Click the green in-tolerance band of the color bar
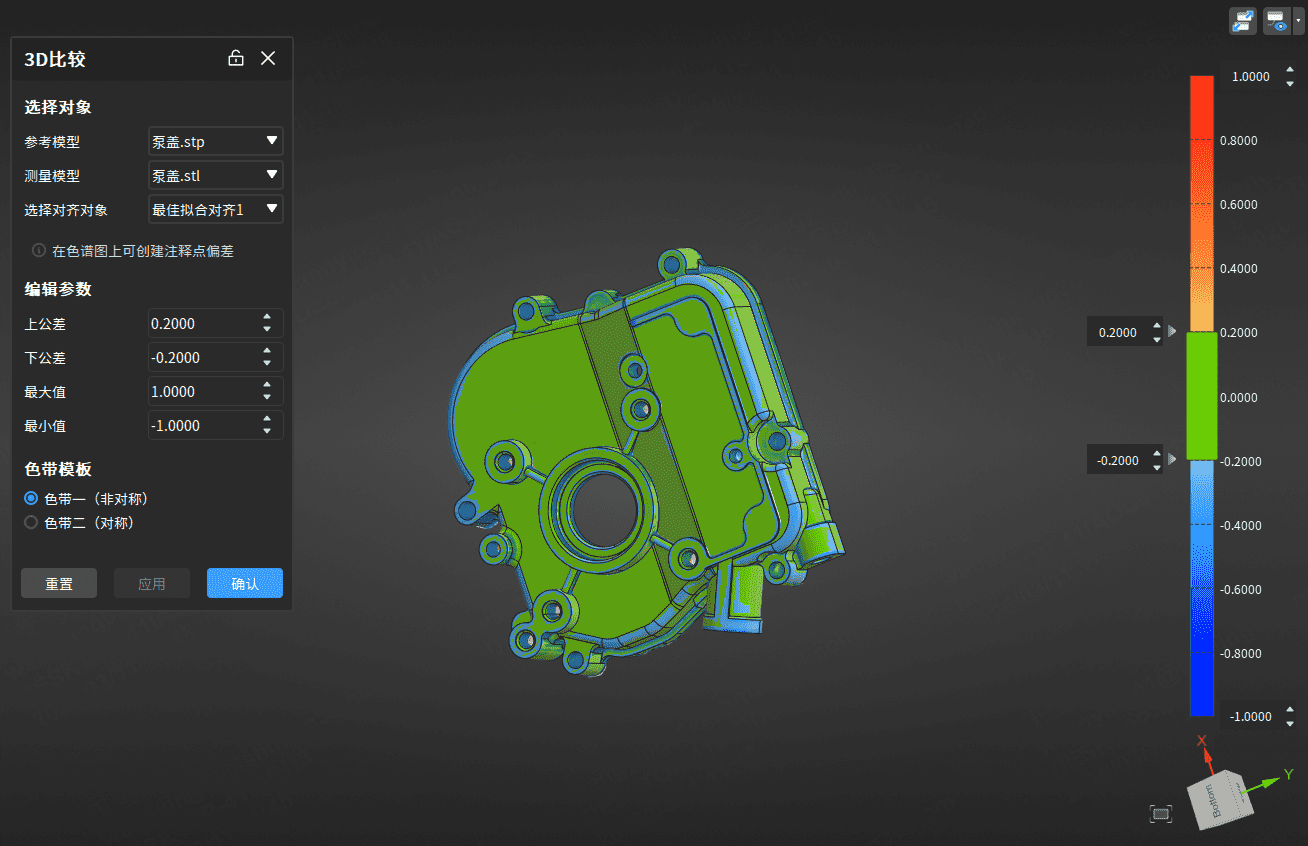 [1201, 396]
